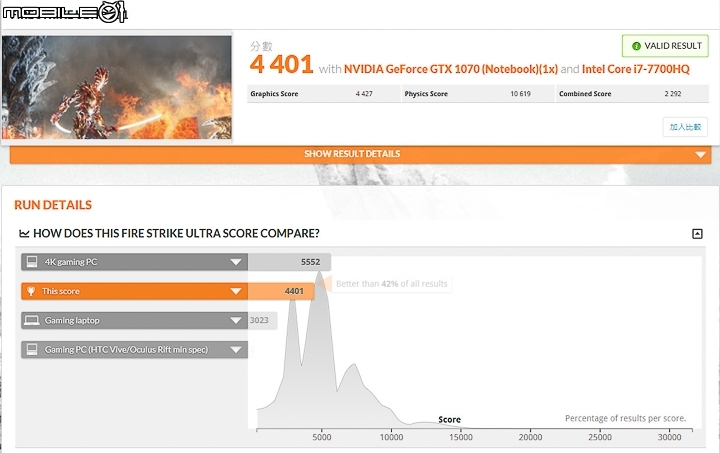This screenshot has height=453, width=720.
Task: Select the Graphics Score value 4 427
Action: click(x=364, y=94)
